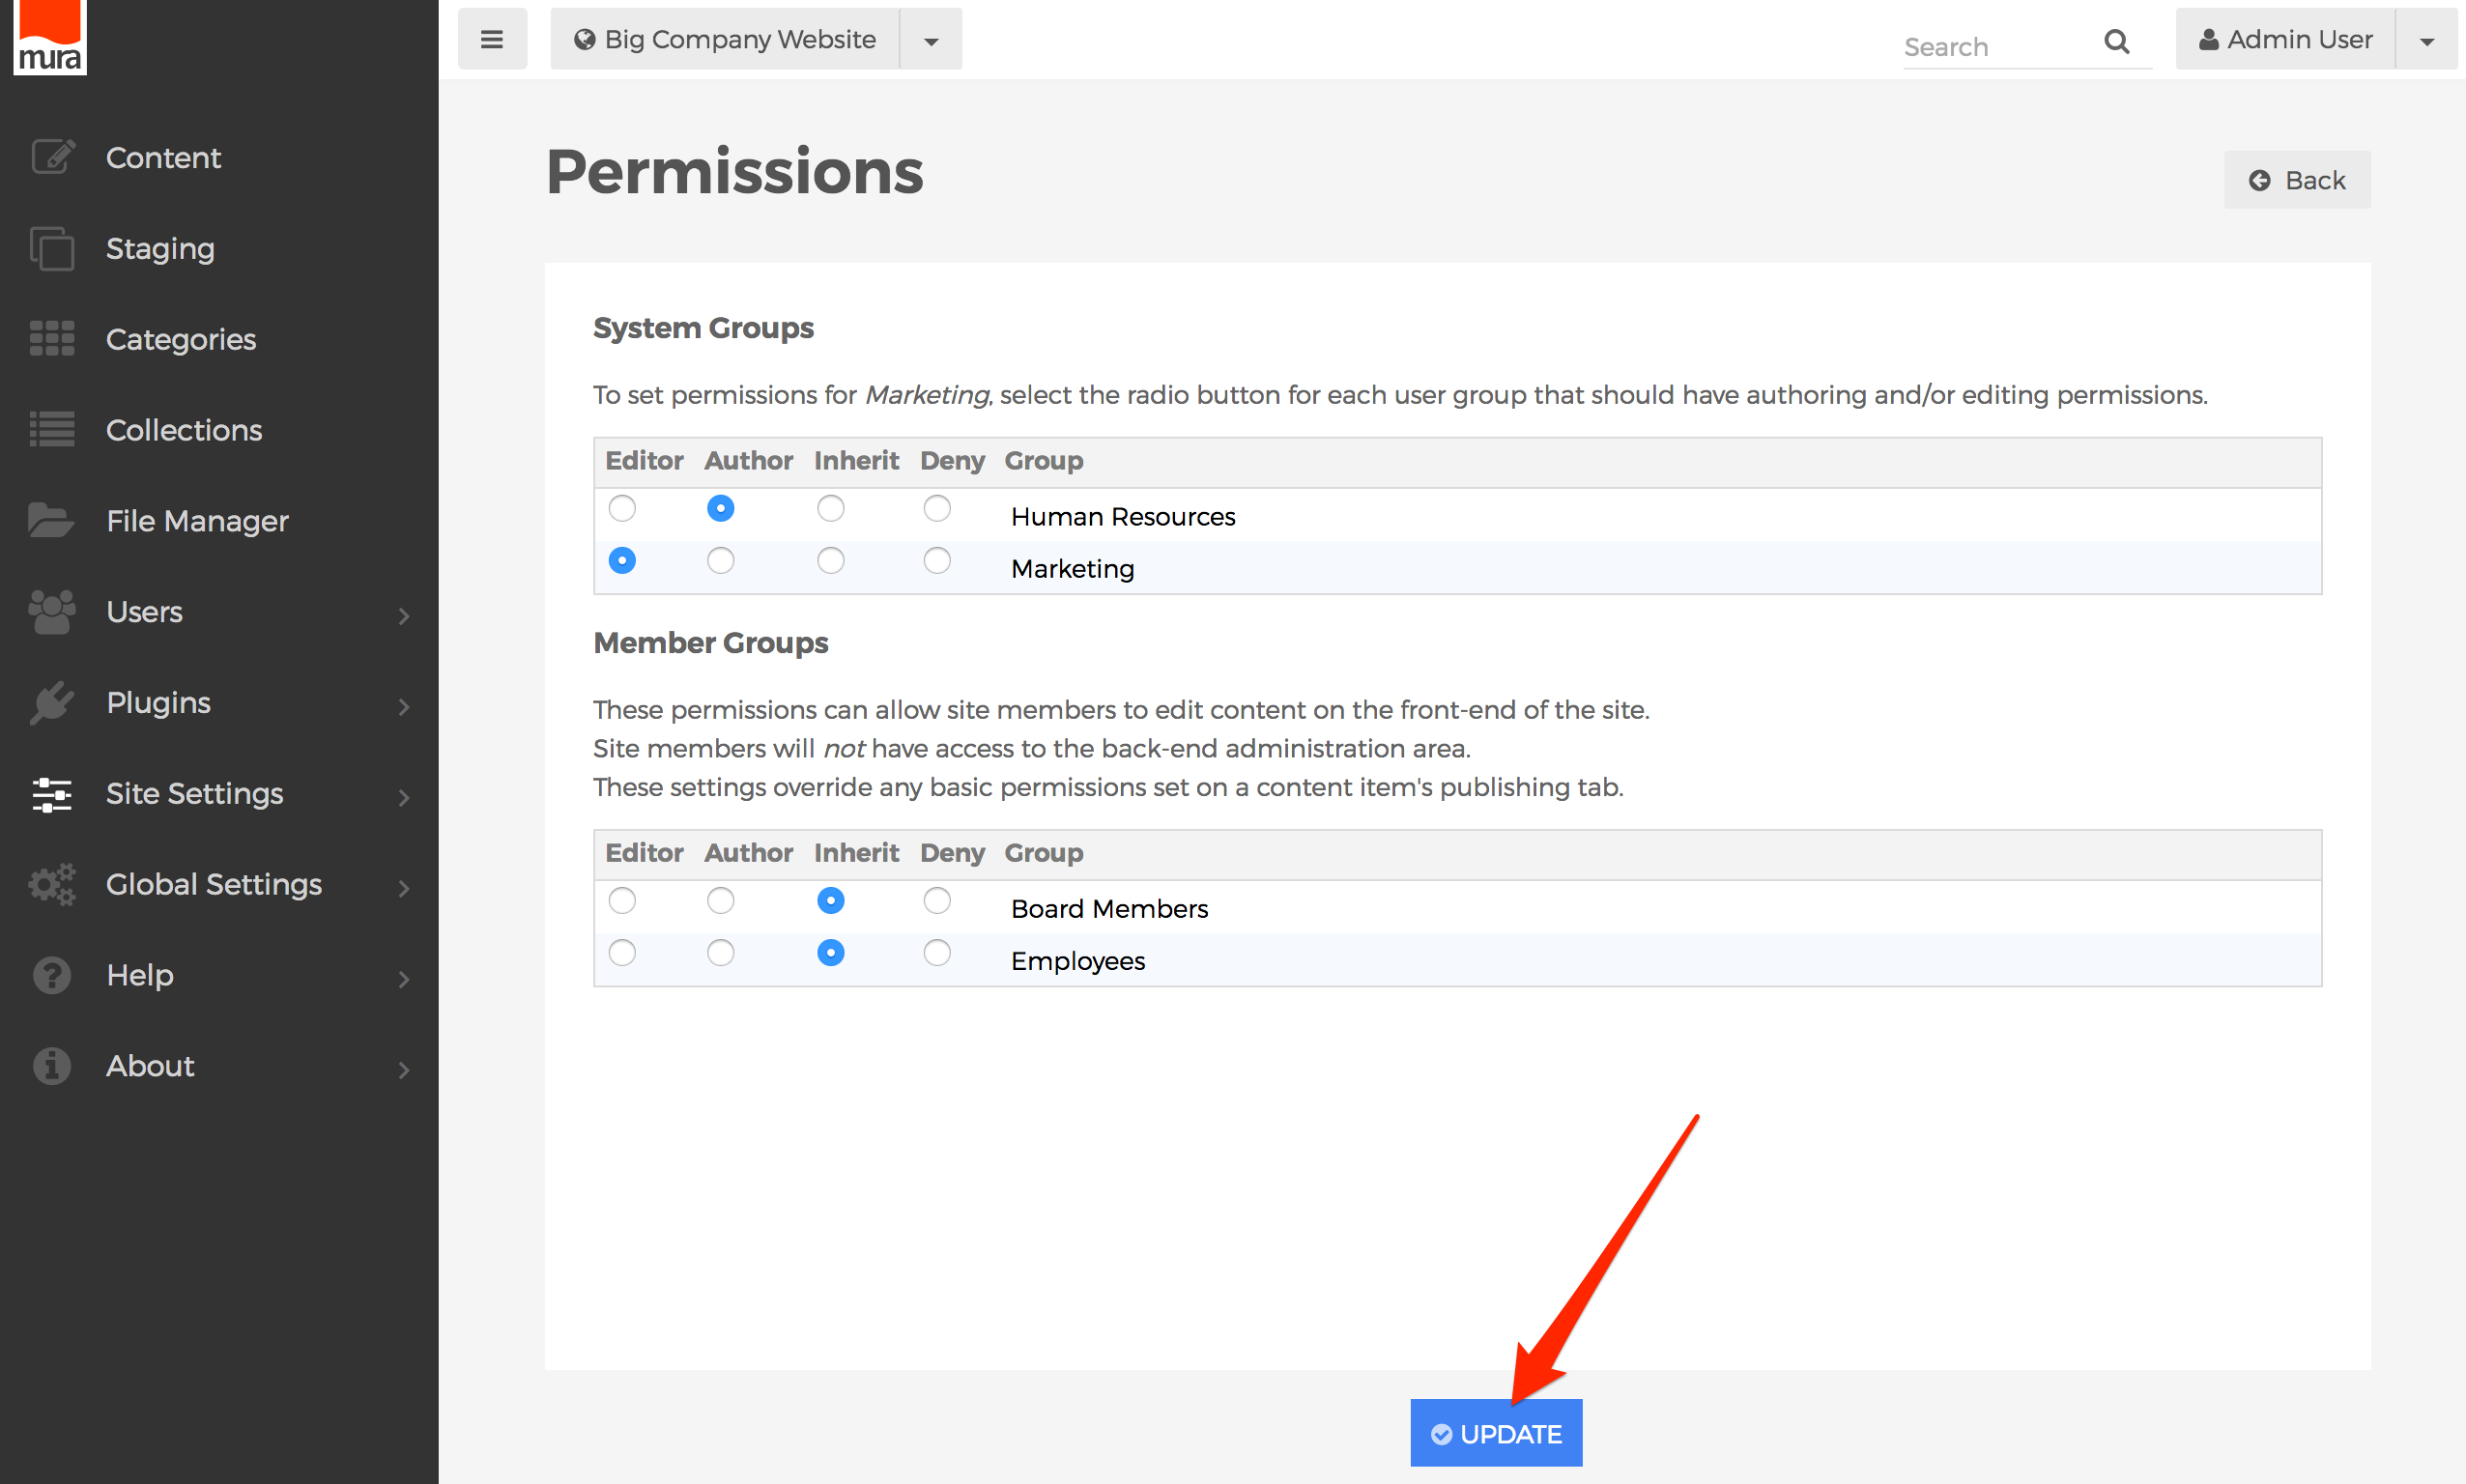Open the Users menu item
Viewport: 2466px width, 1484px height.
coord(145,611)
